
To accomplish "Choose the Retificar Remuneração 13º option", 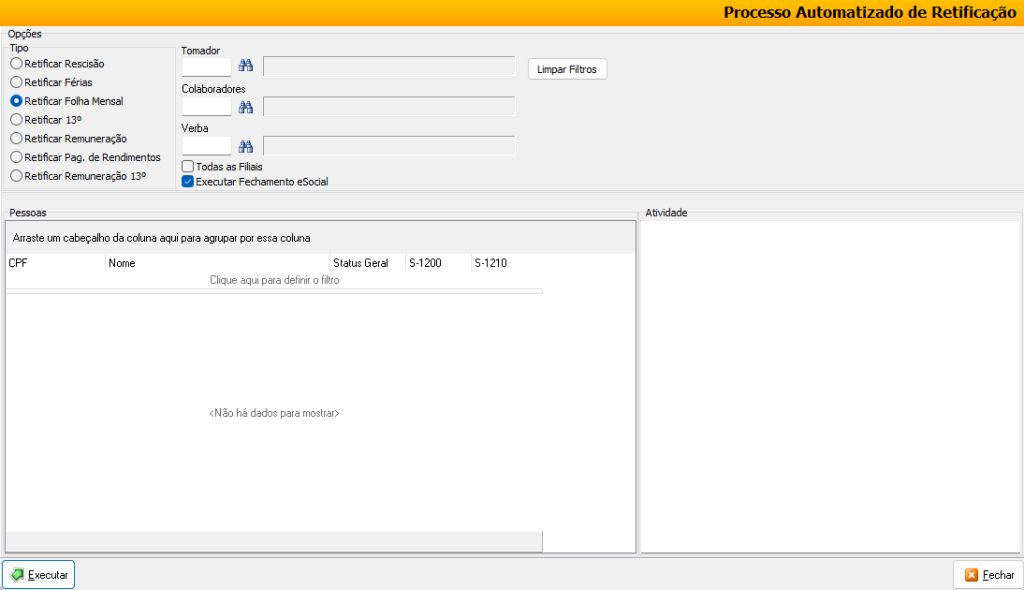I will 16,175.
